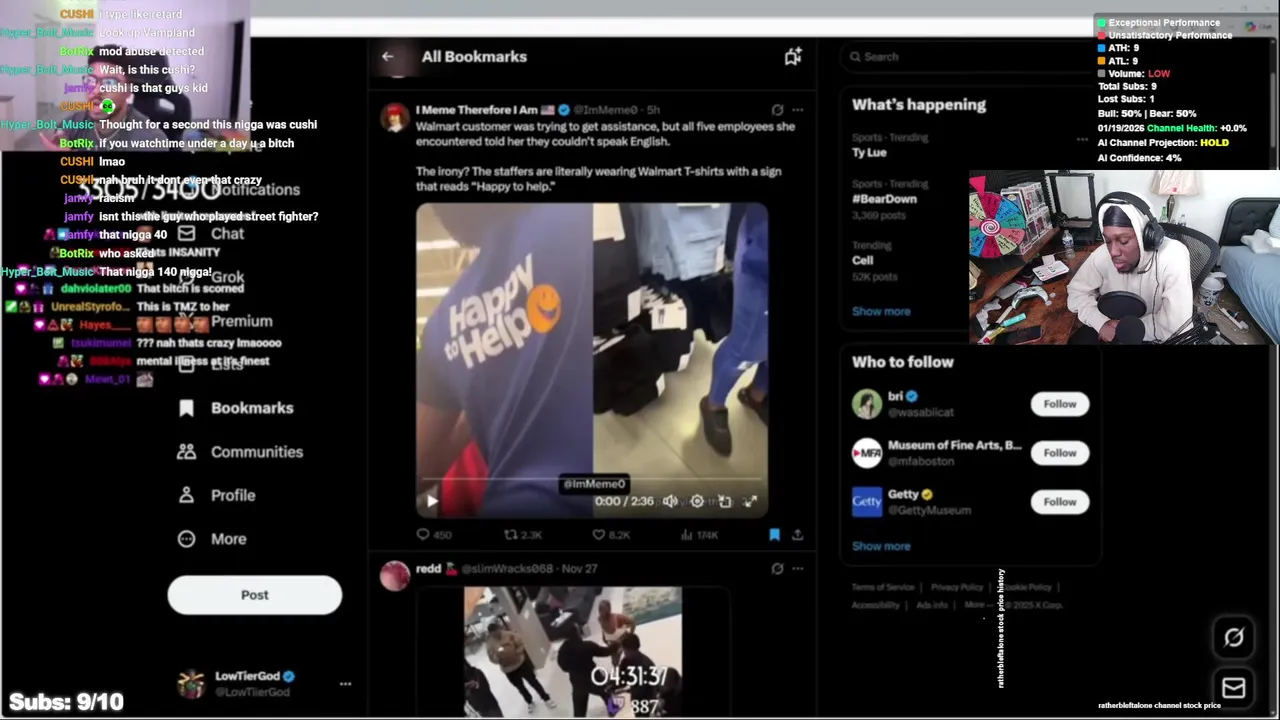The image size is (1280, 720).
Task: Open the video thumbnail in redd's post
Action: [573, 651]
